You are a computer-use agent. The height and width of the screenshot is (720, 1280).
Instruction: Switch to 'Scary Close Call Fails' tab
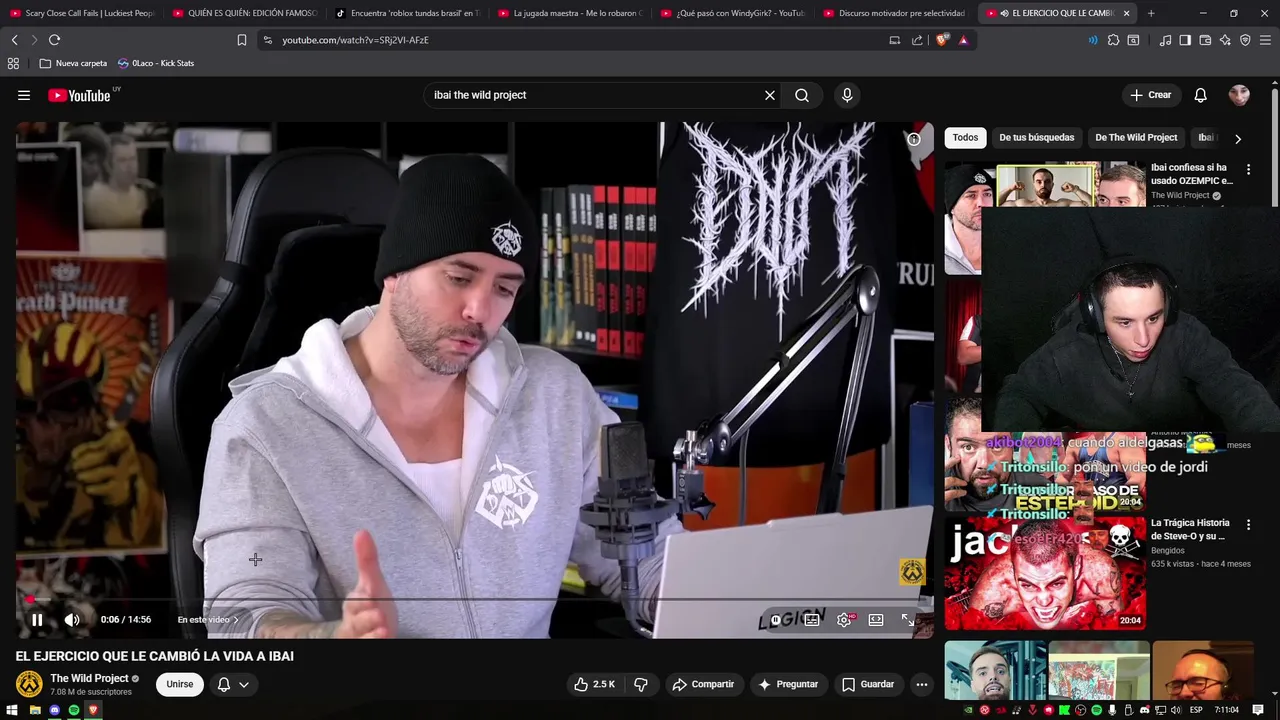(x=82, y=13)
